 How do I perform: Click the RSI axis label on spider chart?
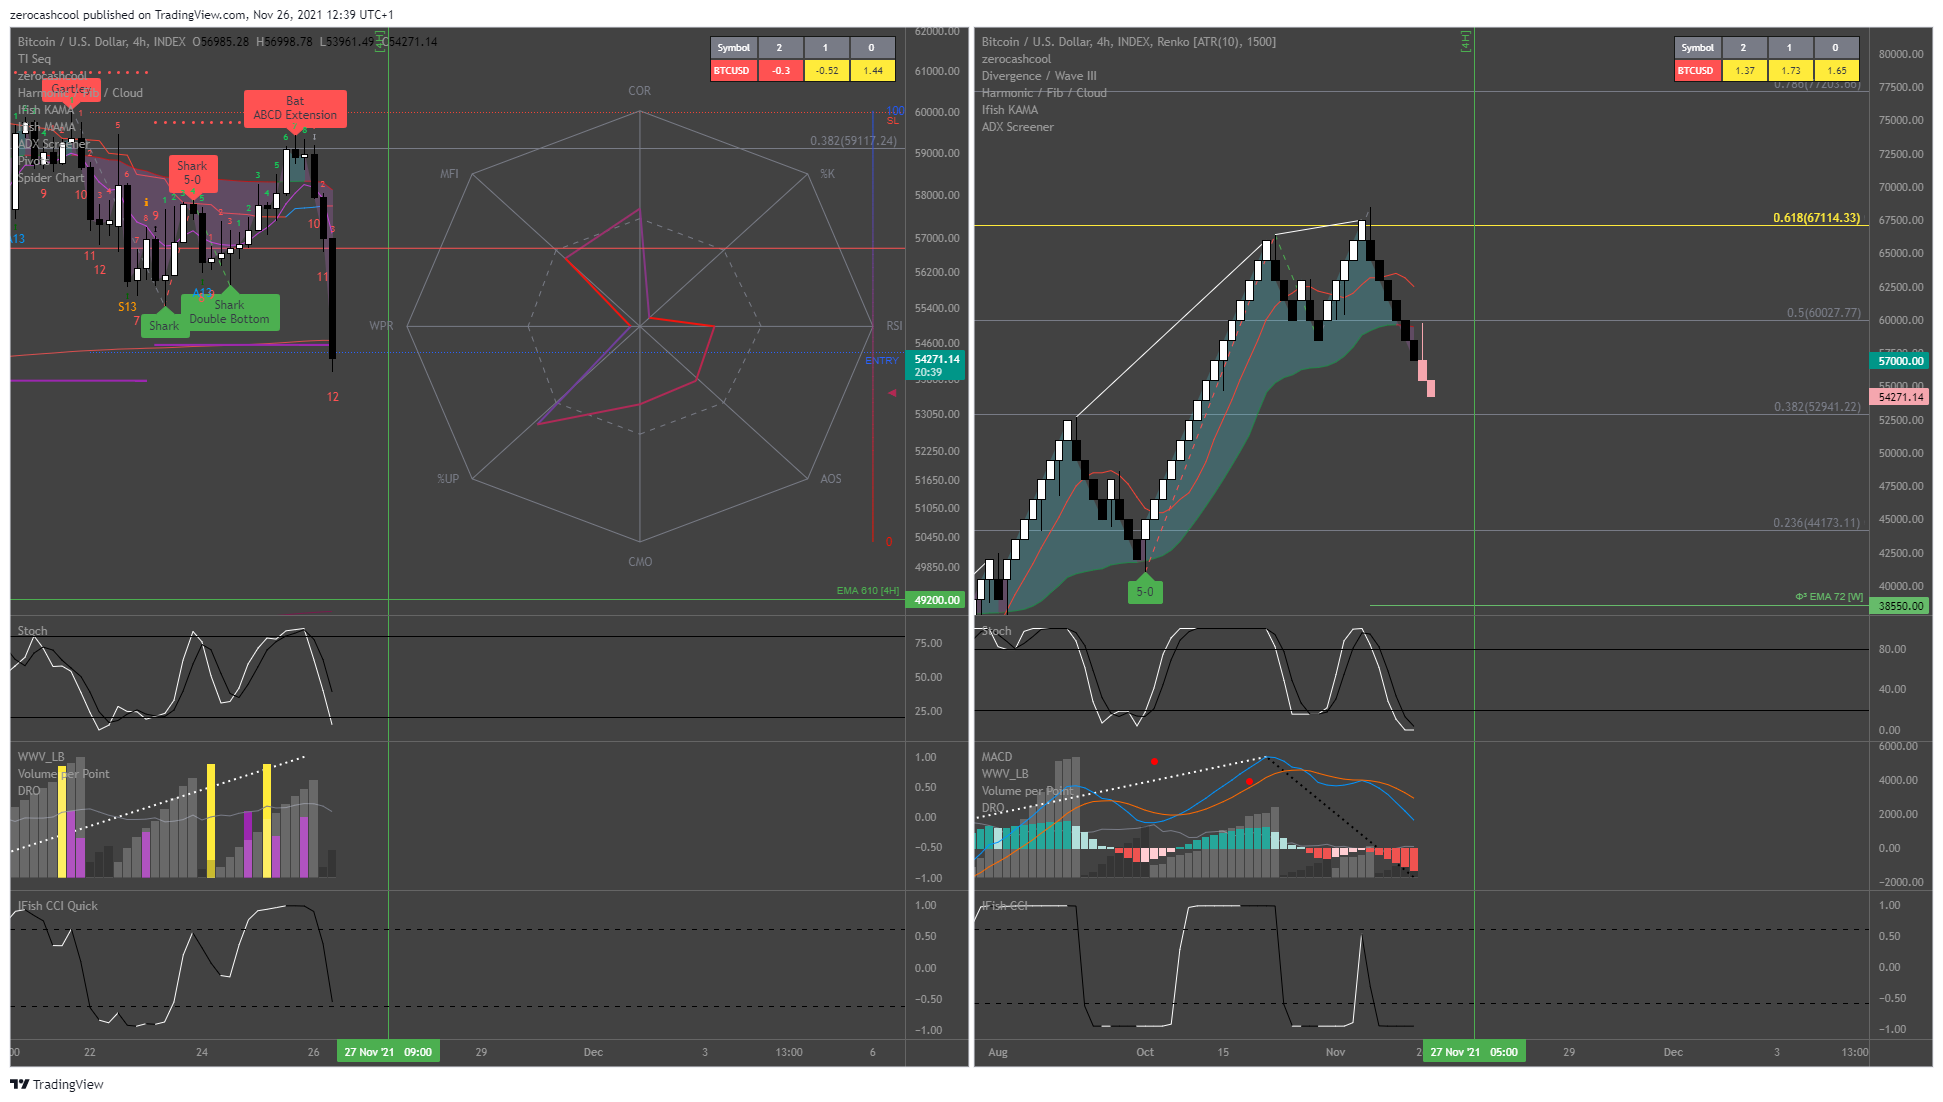pyautogui.click(x=894, y=326)
